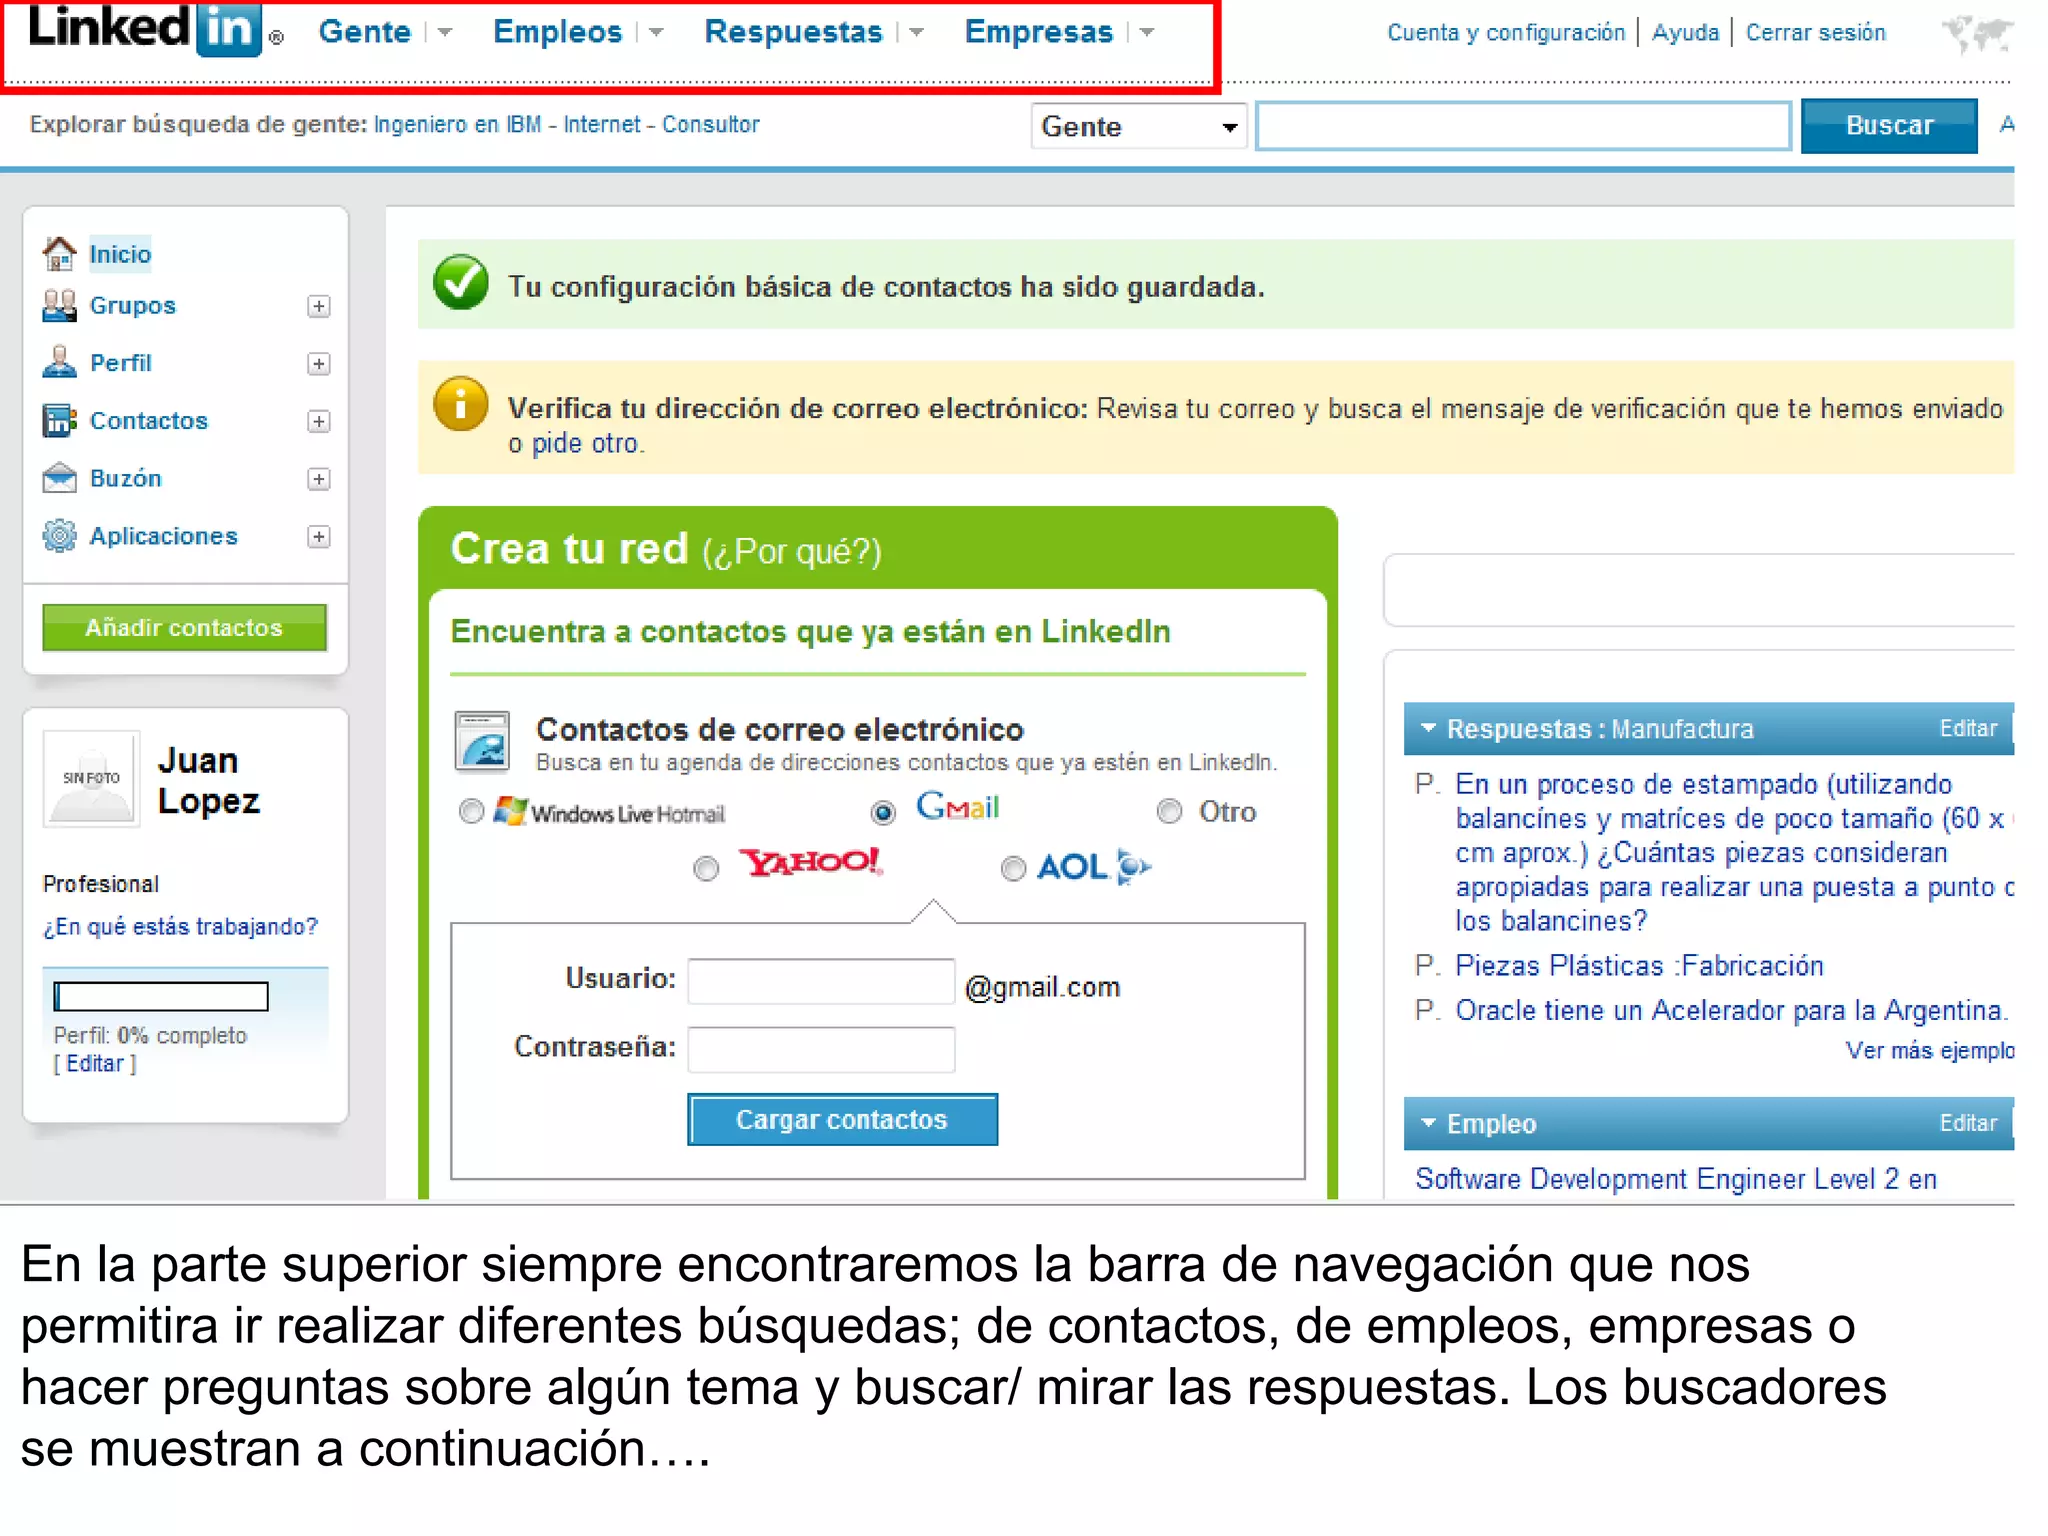The height and width of the screenshot is (1536, 2048).
Task: Open the Gente search type dropdown
Action: tap(1138, 126)
